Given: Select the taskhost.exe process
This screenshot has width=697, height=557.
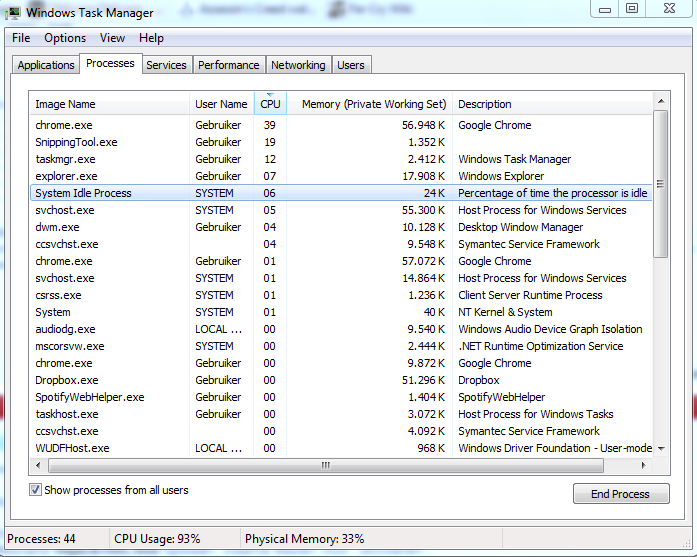Looking at the screenshot, I should (341, 414).
